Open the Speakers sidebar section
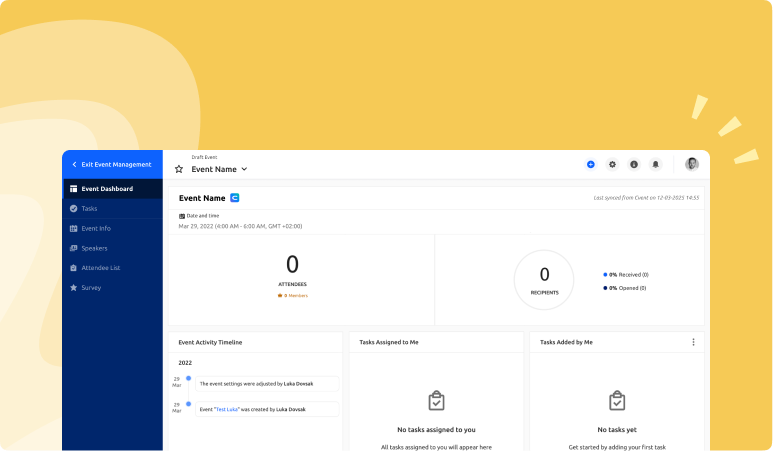773x451 pixels. point(94,248)
